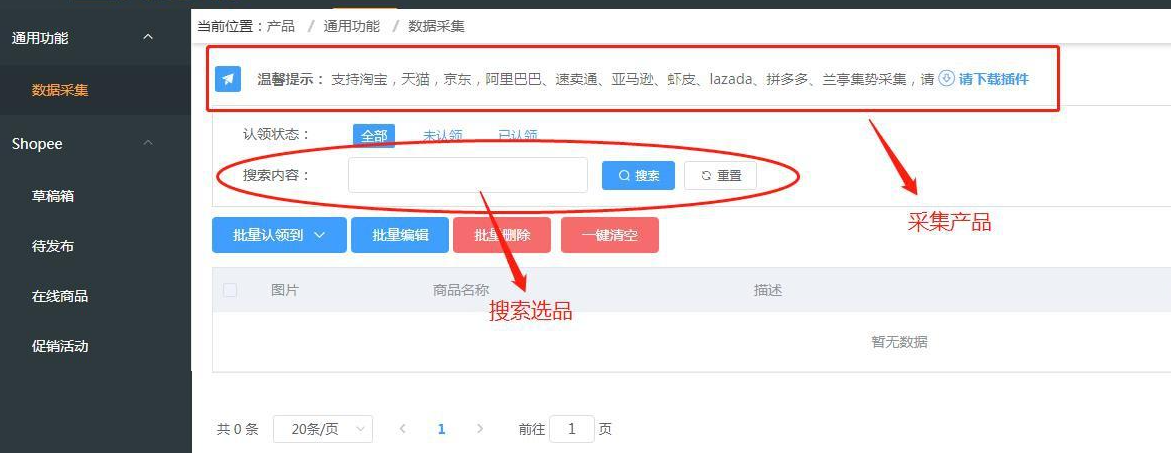
Task: Click the 描述 column header
Action: point(768,290)
